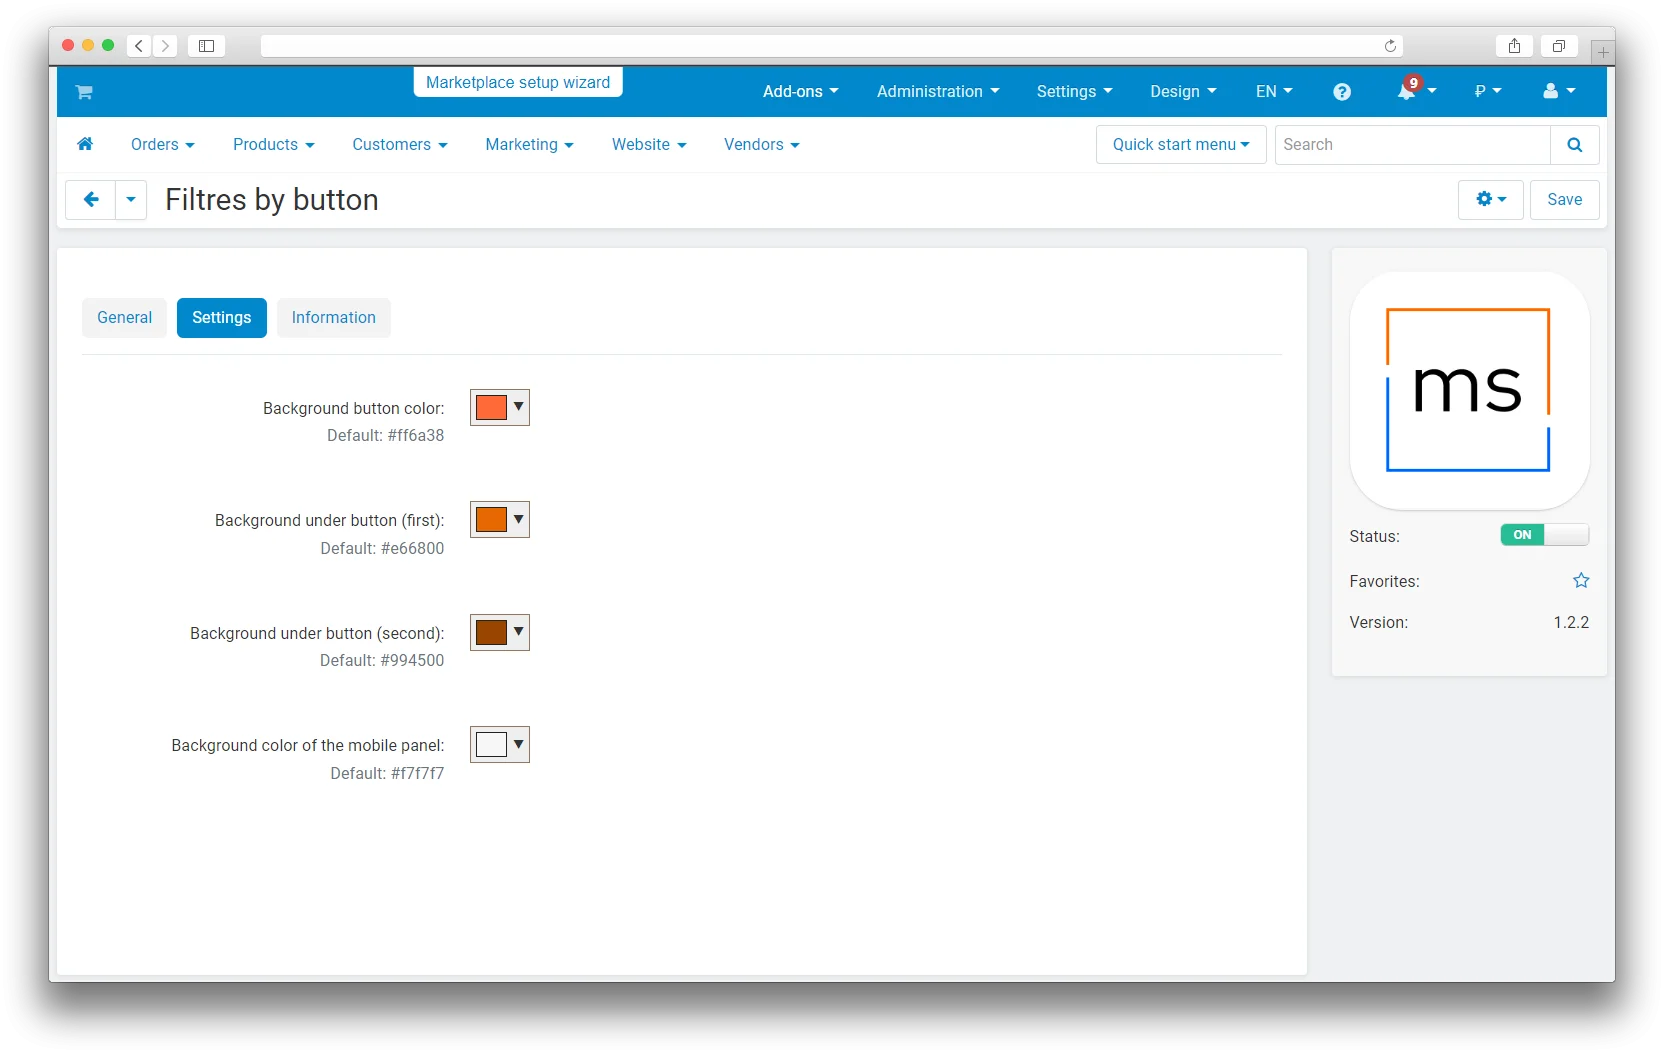Viewport: 1664px width, 1053px height.
Task: Click 'Default: #ff6a38' text
Action: pyautogui.click(x=385, y=436)
